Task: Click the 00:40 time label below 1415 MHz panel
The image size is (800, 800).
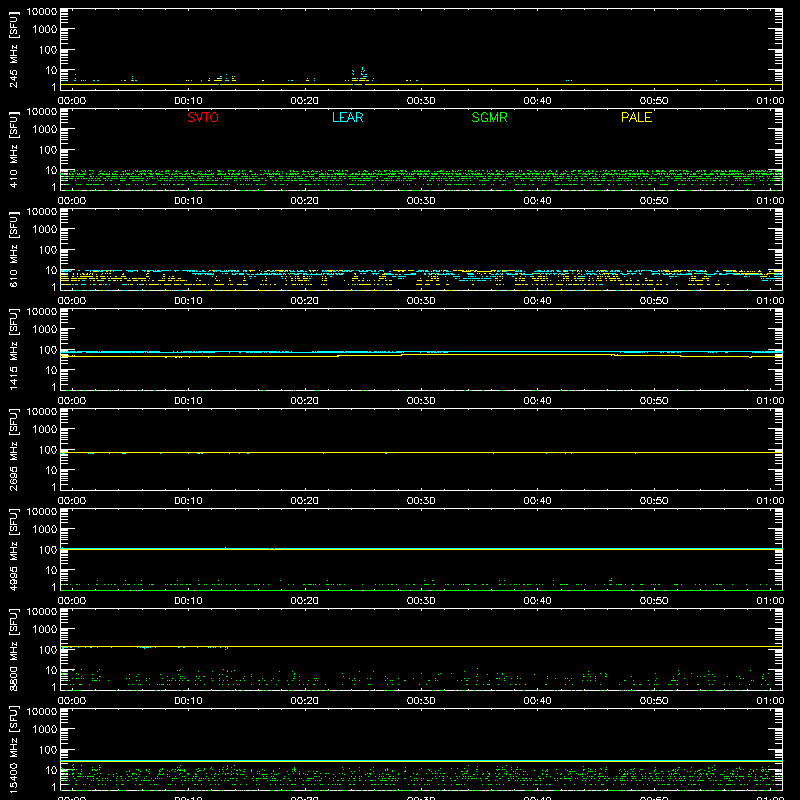Action: [537, 401]
